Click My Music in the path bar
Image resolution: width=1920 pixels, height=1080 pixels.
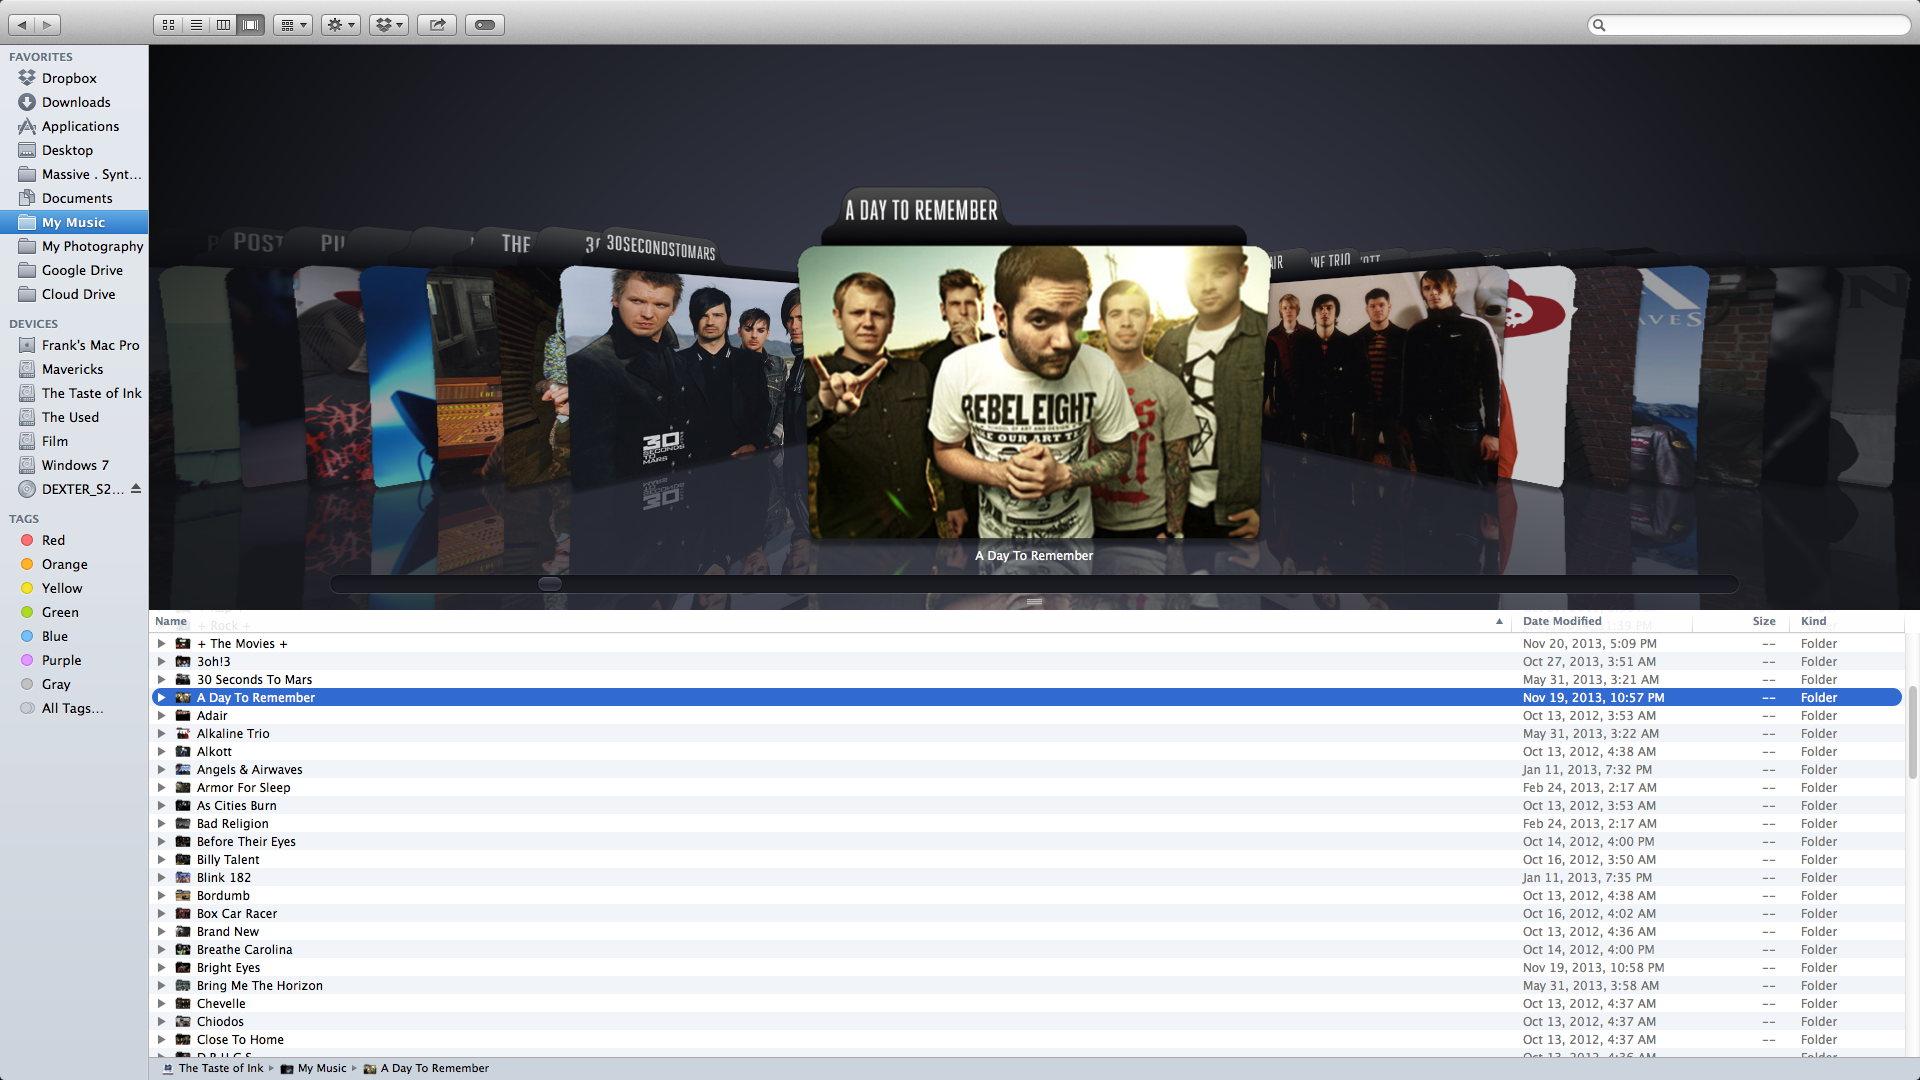point(322,1068)
